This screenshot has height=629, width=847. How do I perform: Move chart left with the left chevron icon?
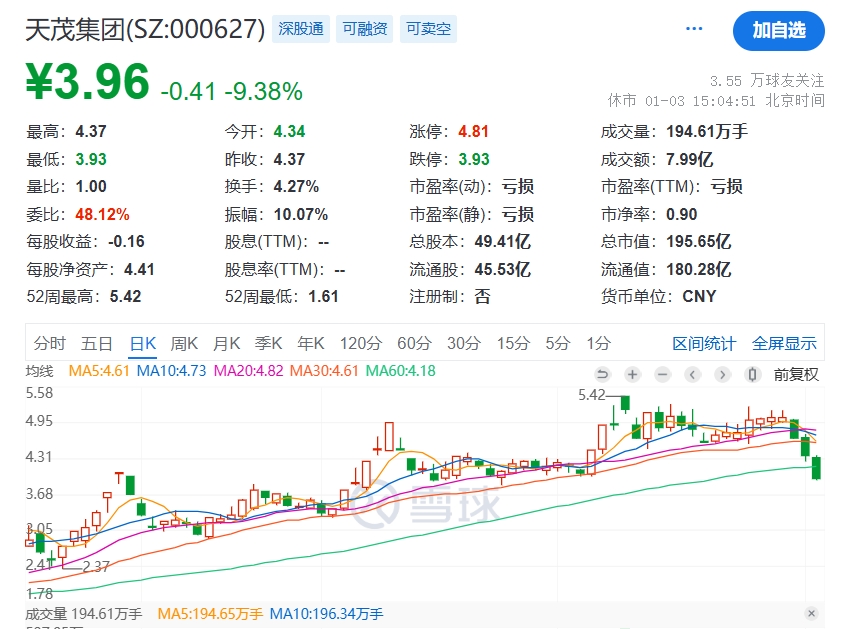click(693, 374)
